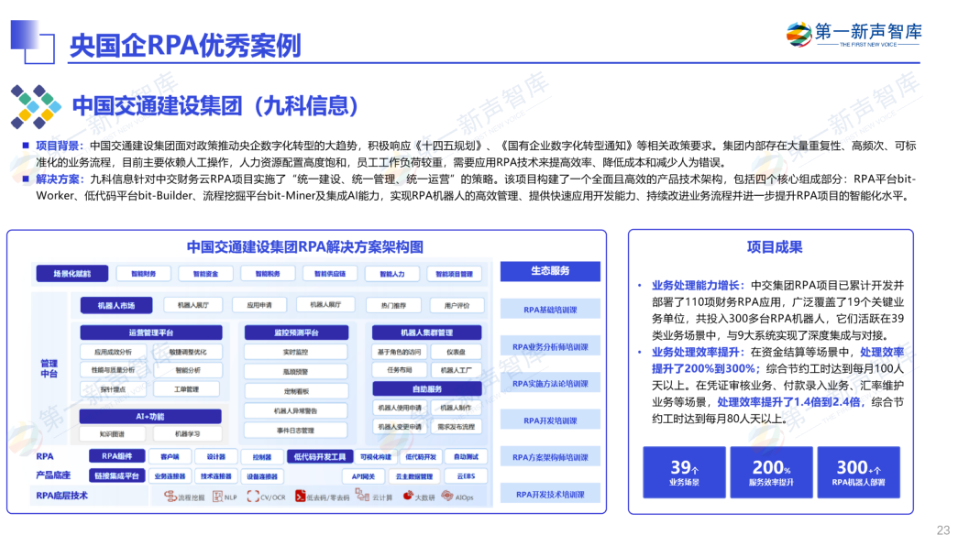Click the 性能与质量分析 box
Viewport: 956px width, 553px height.
pos(113,370)
